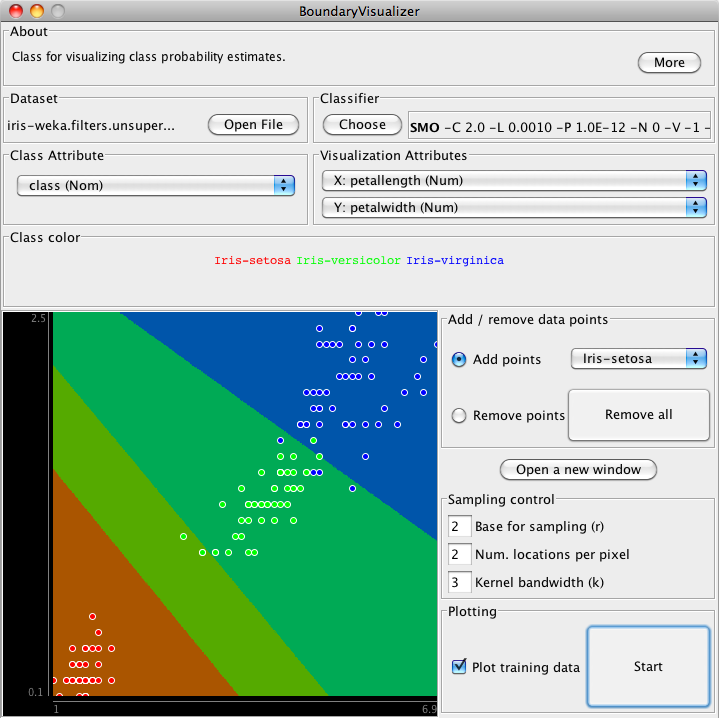The image size is (719, 718).
Task: Click the green Iris-versicolor class color label
Action: tap(348, 261)
